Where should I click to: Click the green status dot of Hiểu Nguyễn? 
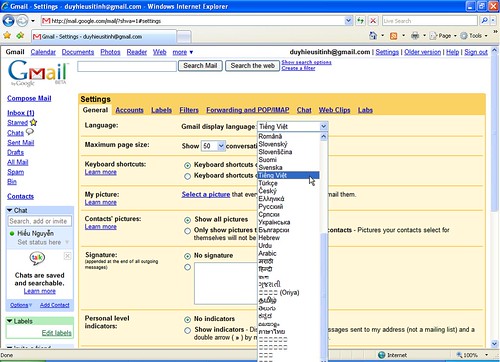click(x=12, y=233)
